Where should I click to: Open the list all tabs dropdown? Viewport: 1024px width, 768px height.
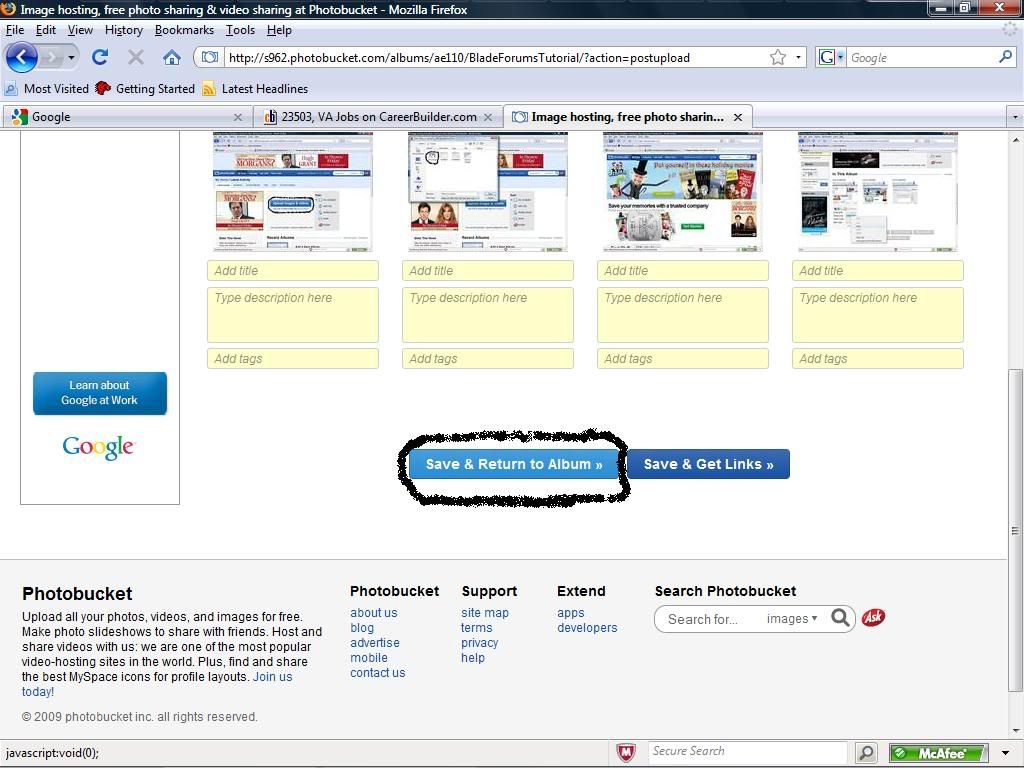(1014, 117)
